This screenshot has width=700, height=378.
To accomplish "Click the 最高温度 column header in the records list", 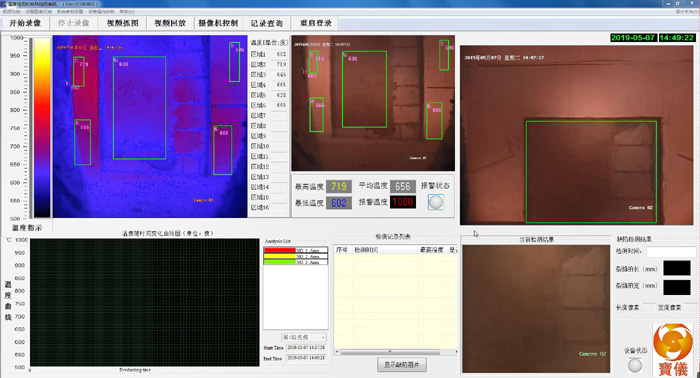I will pos(432,250).
